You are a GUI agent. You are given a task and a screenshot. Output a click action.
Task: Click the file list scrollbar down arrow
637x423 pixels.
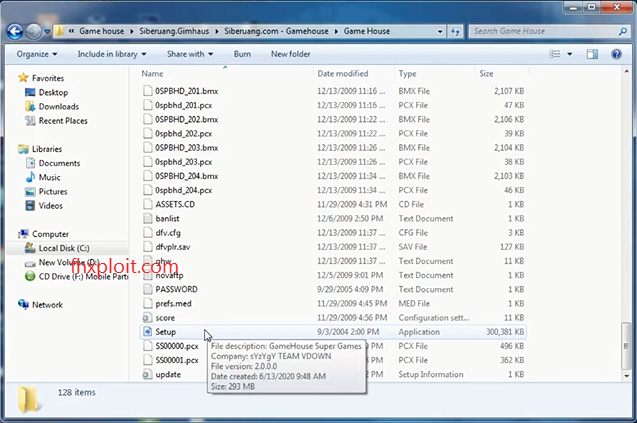[x=626, y=376]
